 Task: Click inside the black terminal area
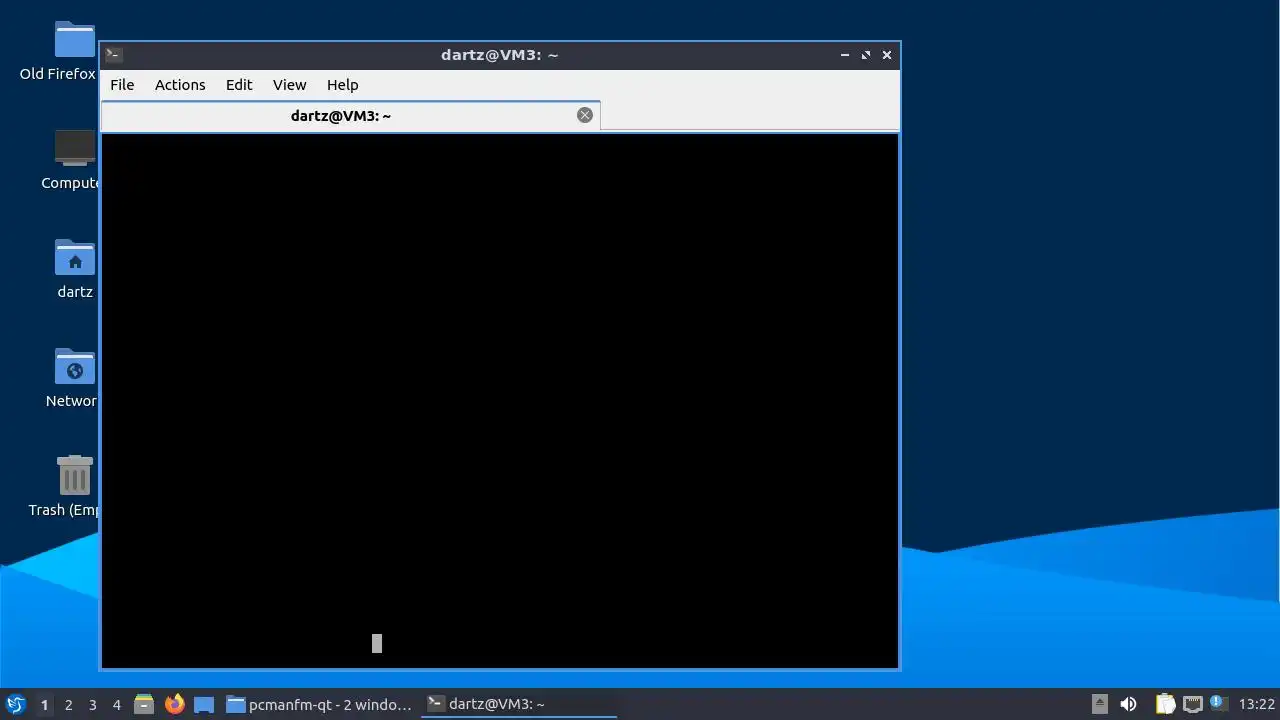click(500, 400)
